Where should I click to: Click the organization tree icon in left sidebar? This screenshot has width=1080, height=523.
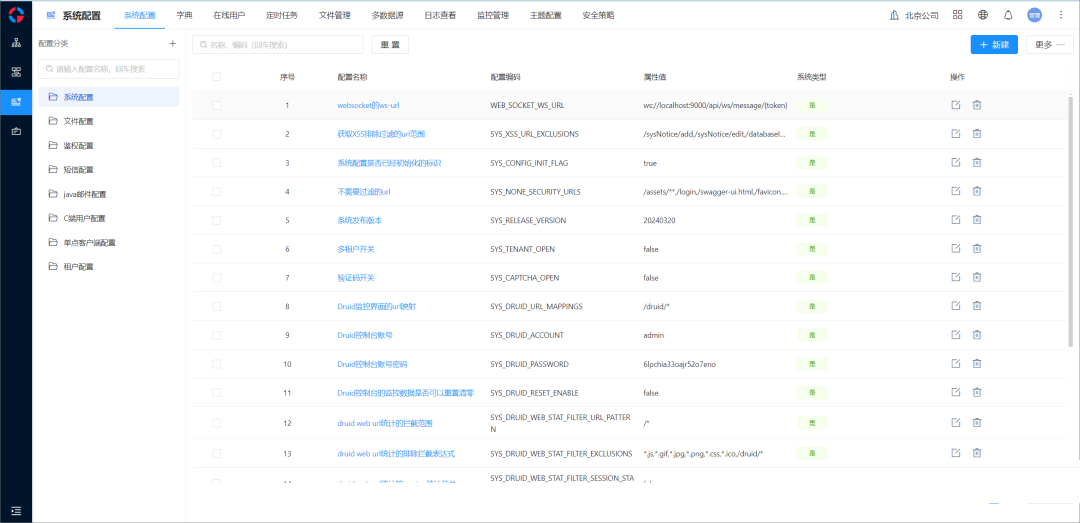click(16, 44)
